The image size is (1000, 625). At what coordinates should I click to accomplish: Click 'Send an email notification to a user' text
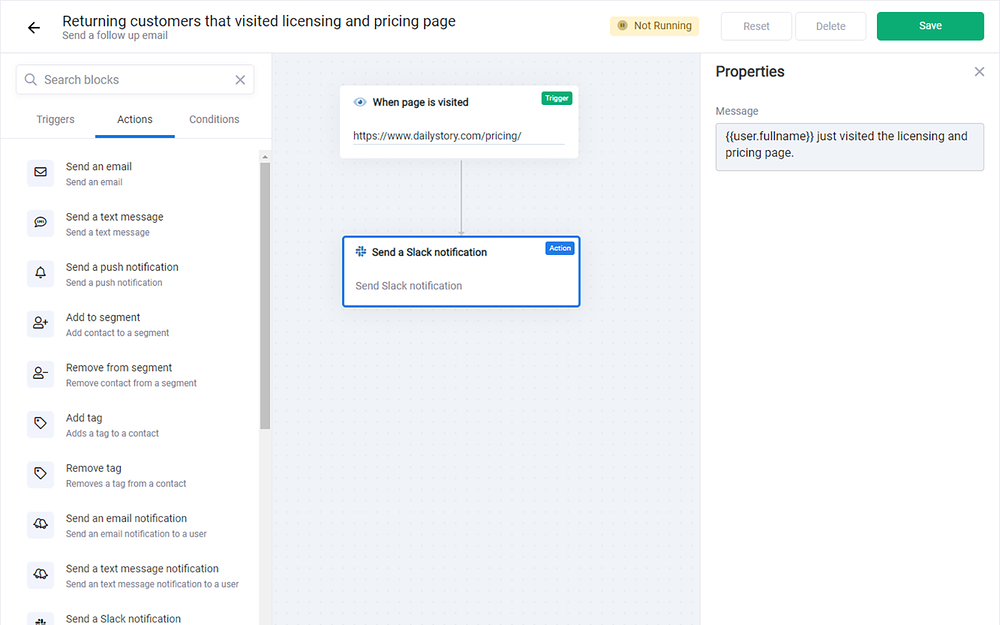pyautogui.click(x=136, y=534)
